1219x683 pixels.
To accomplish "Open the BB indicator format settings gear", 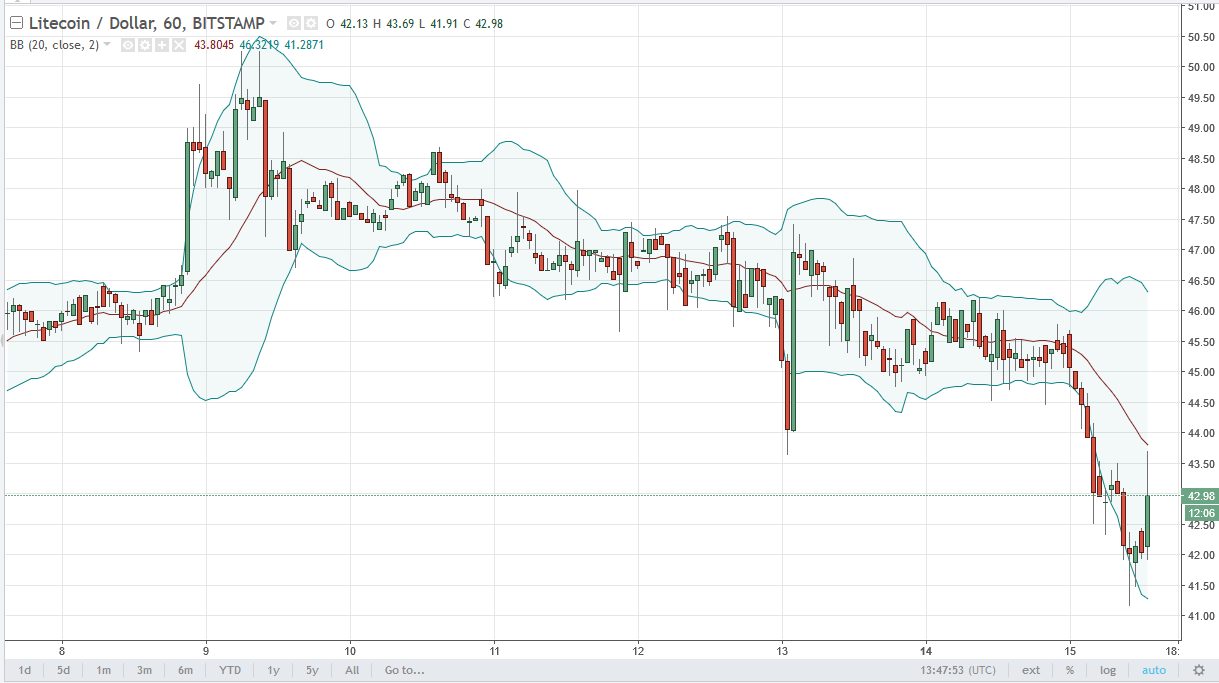I will pos(144,45).
